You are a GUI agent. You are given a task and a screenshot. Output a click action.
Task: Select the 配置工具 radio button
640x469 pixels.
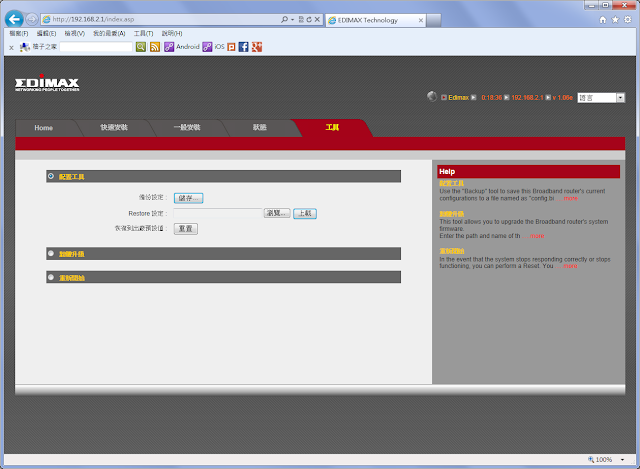[x=51, y=176]
